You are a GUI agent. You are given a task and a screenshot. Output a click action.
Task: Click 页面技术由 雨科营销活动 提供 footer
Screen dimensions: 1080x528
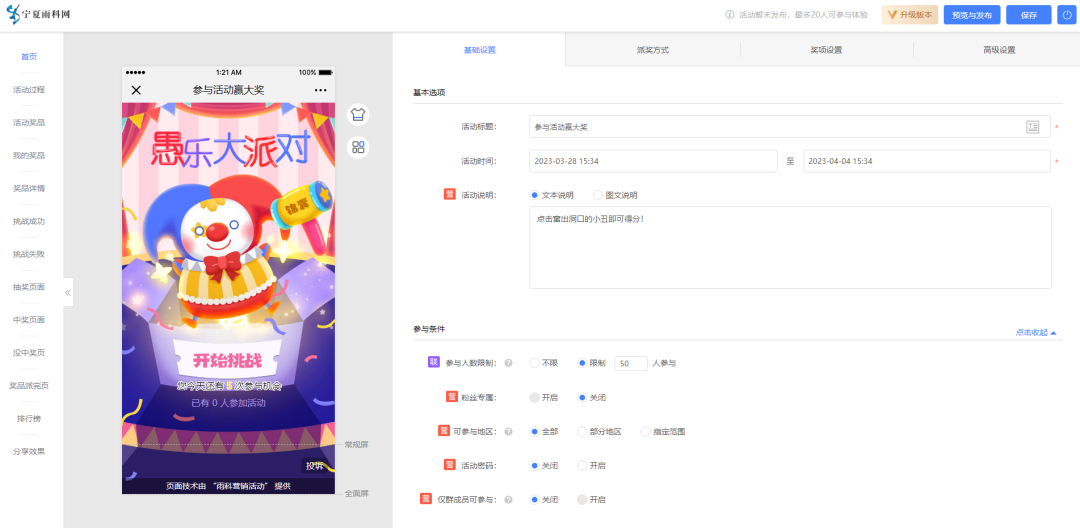tap(228, 486)
